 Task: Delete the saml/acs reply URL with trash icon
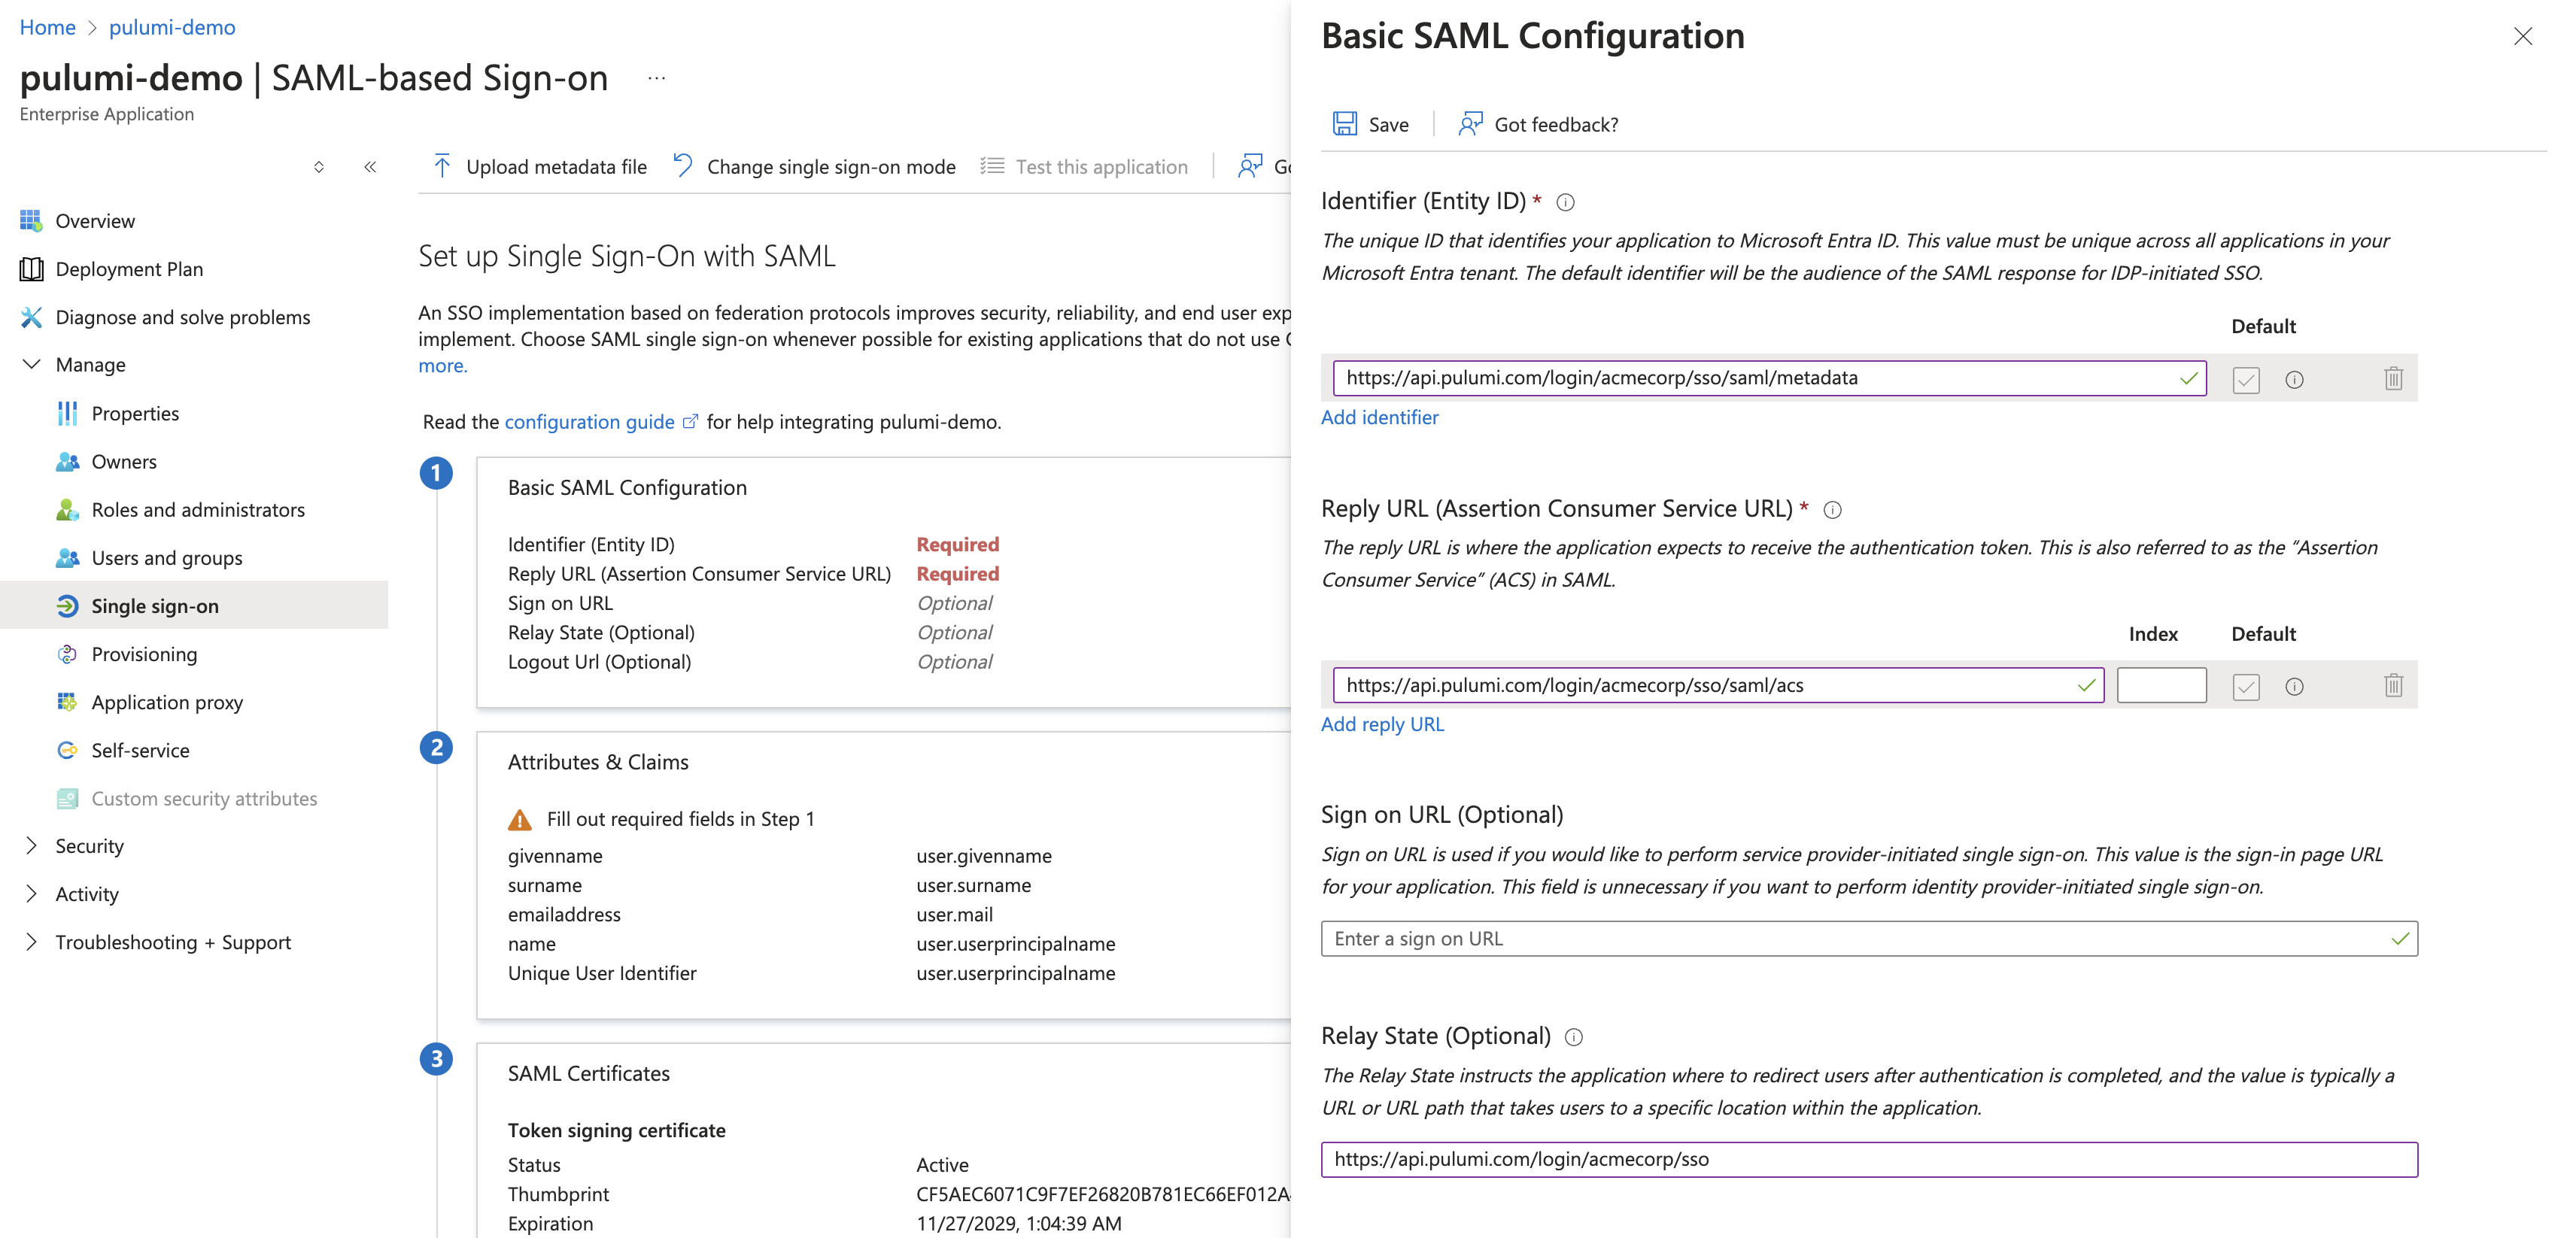pos(2393,685)
